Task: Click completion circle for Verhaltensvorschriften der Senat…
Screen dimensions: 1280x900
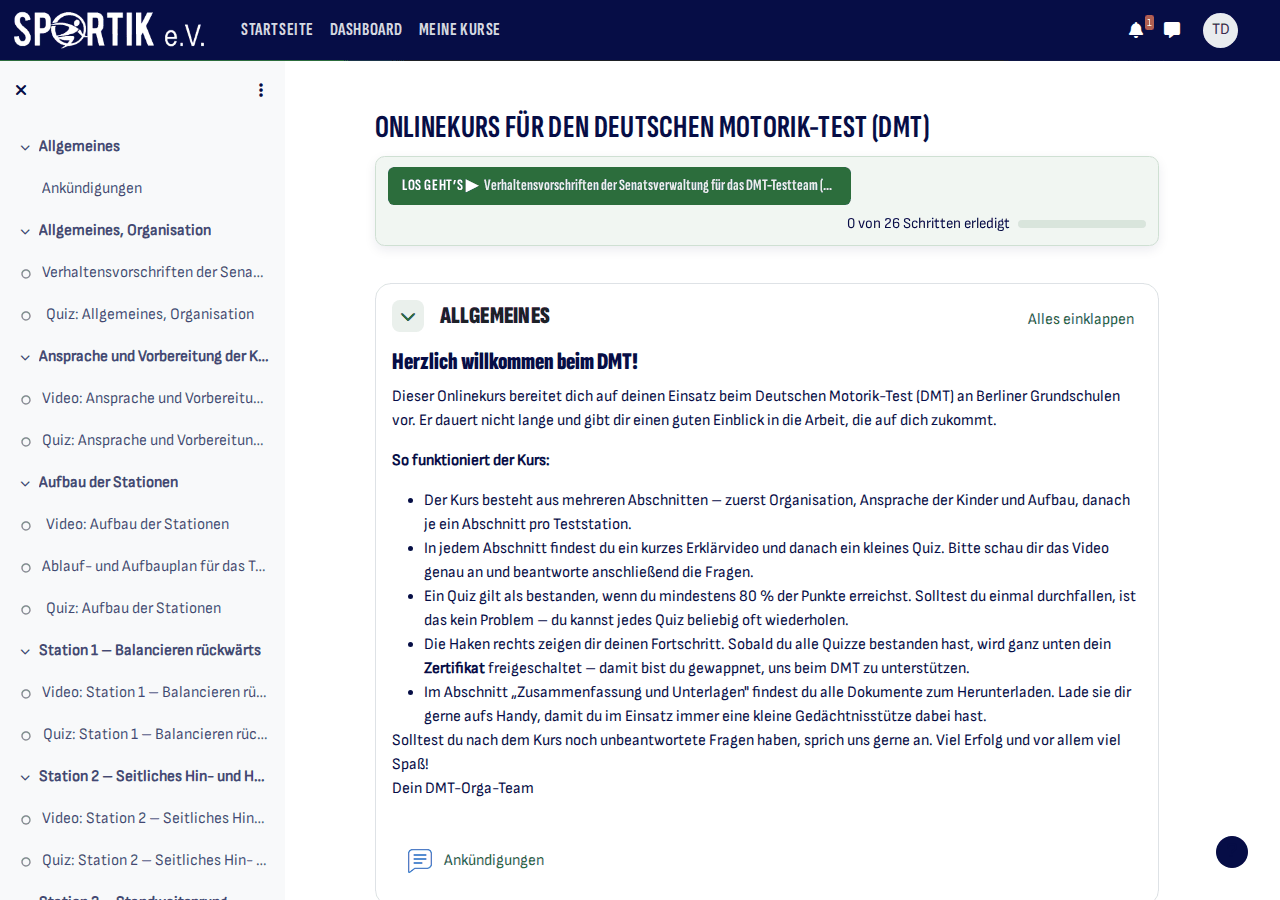Action: 26,273
